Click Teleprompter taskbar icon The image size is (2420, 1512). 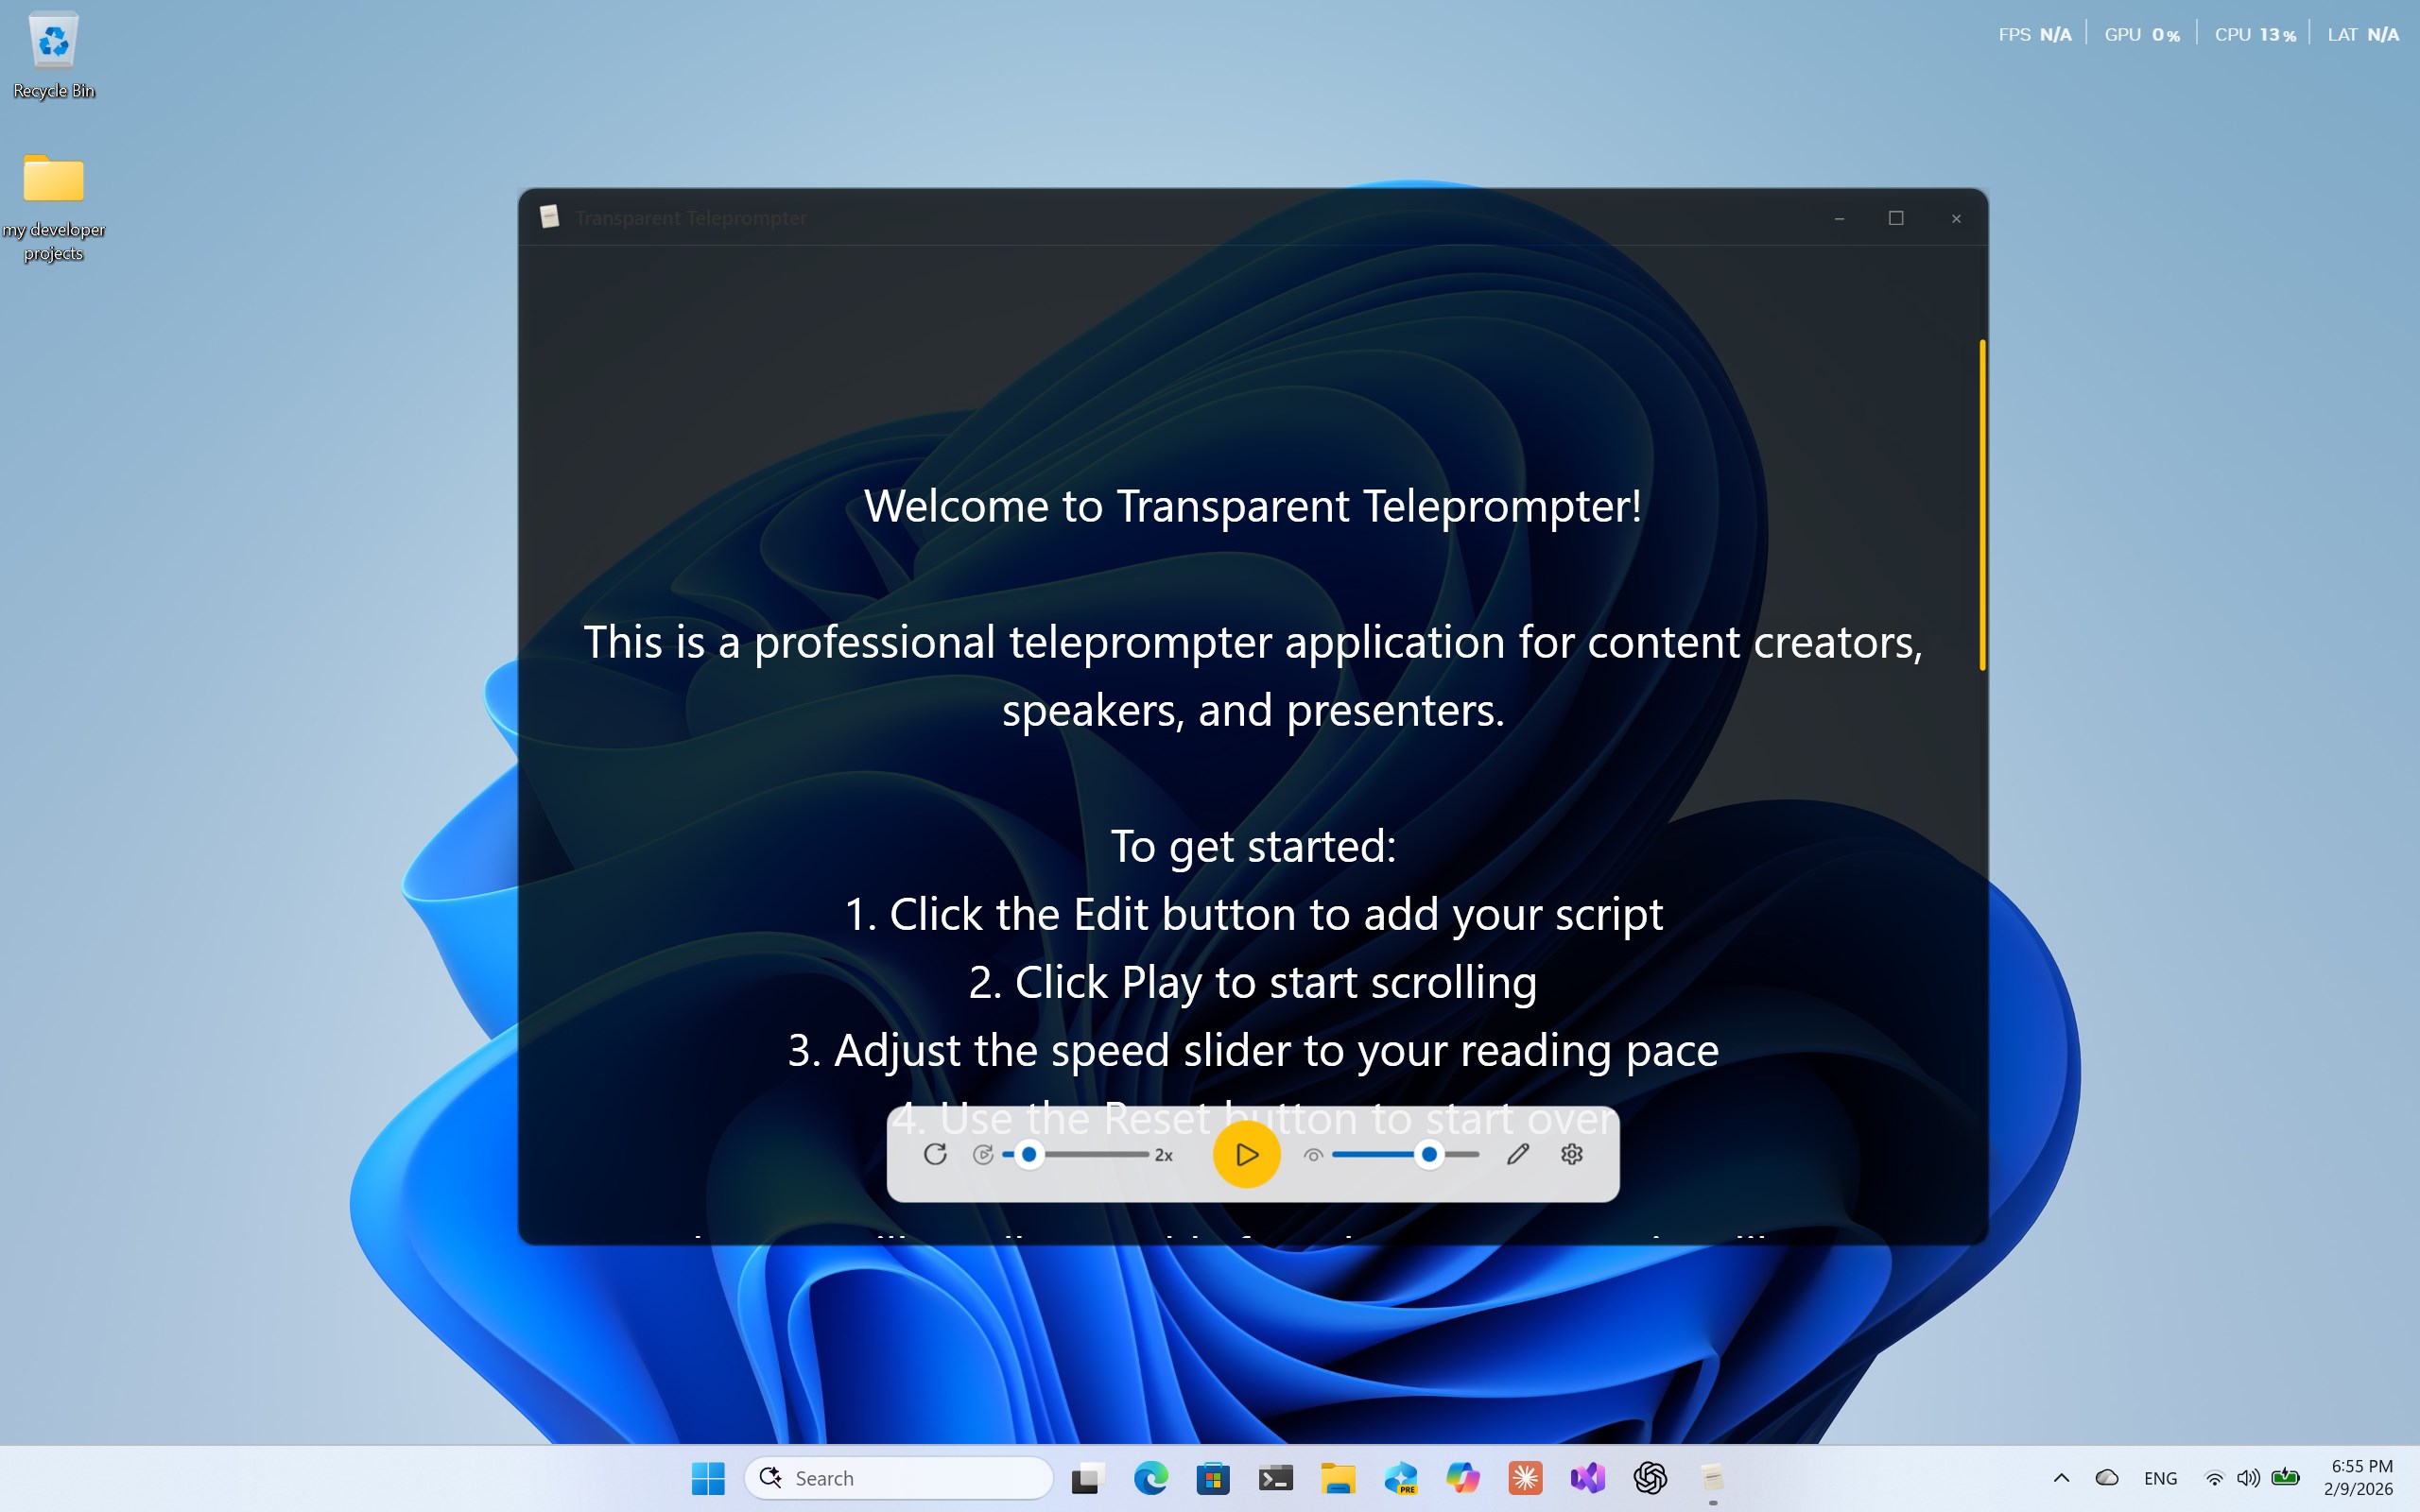coord(1712,1478)
